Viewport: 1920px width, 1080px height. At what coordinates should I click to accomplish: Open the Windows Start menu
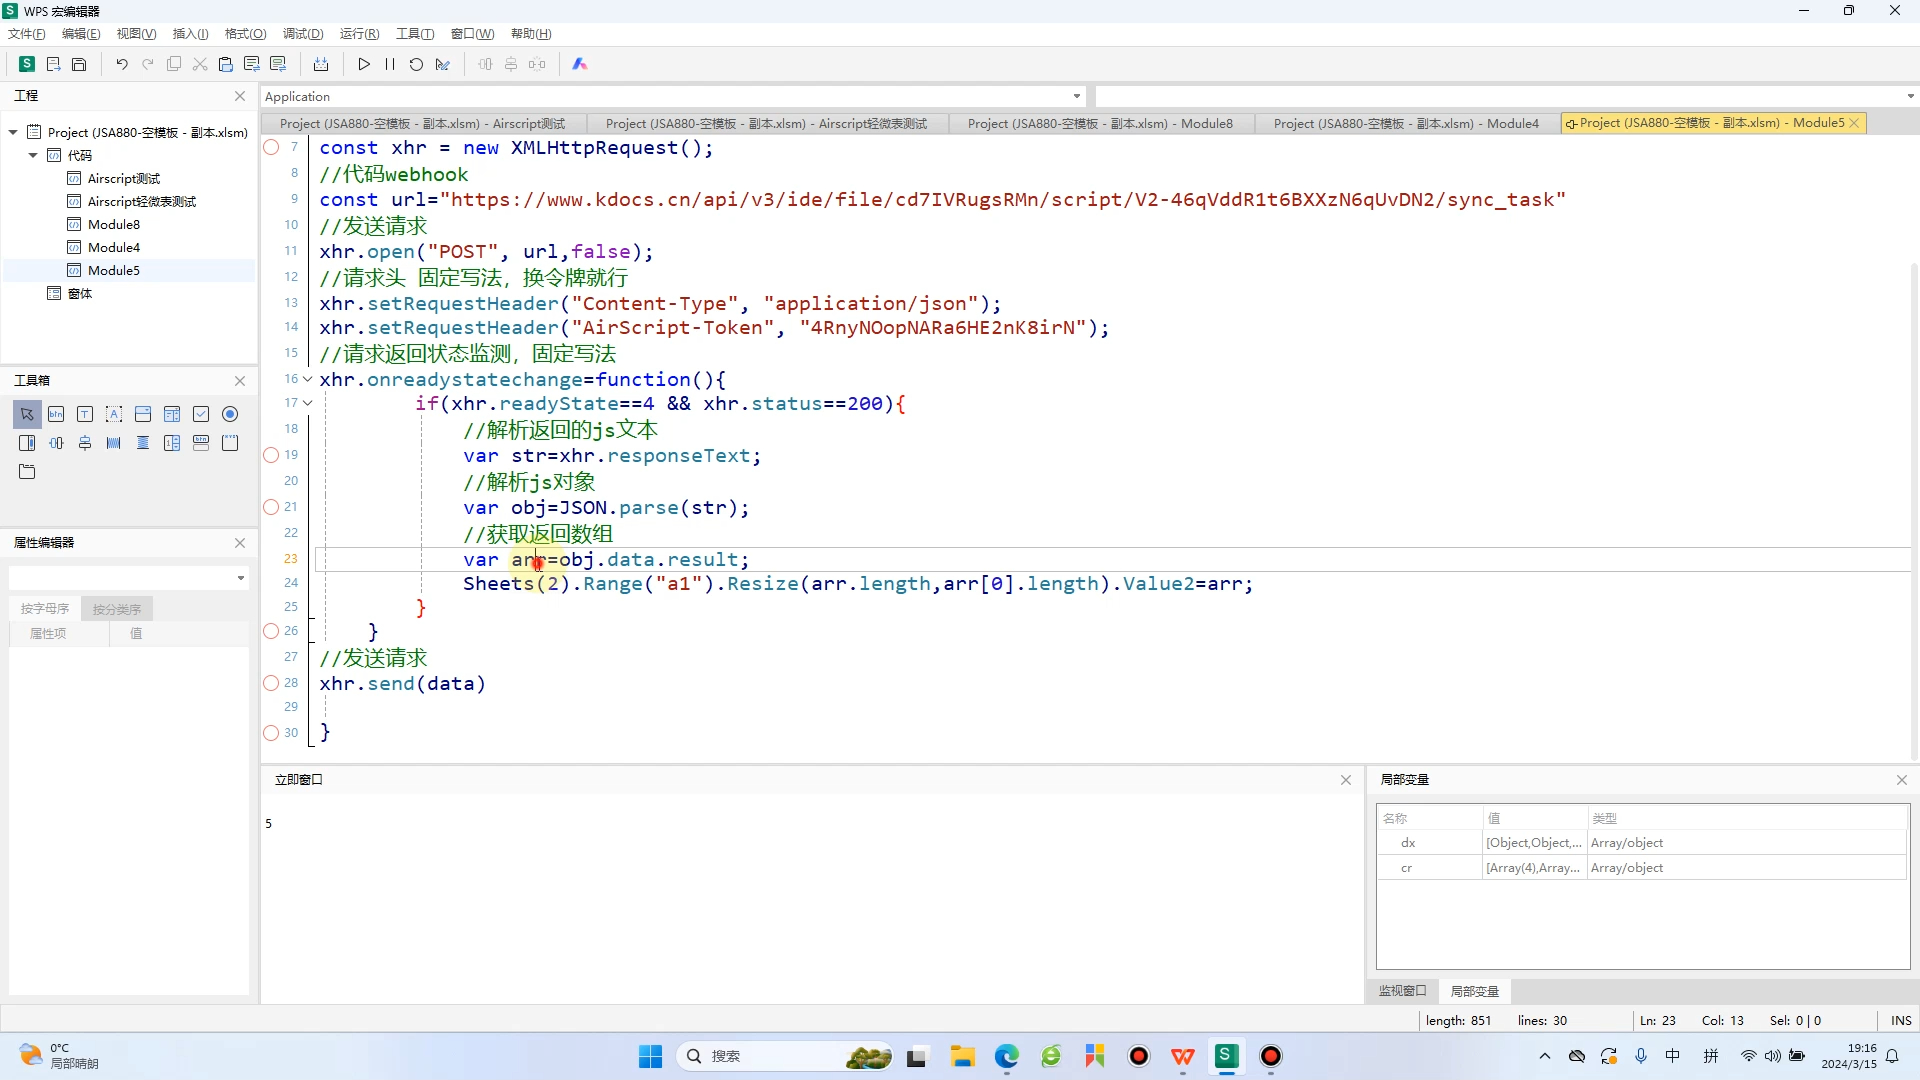pos(650,1056)
